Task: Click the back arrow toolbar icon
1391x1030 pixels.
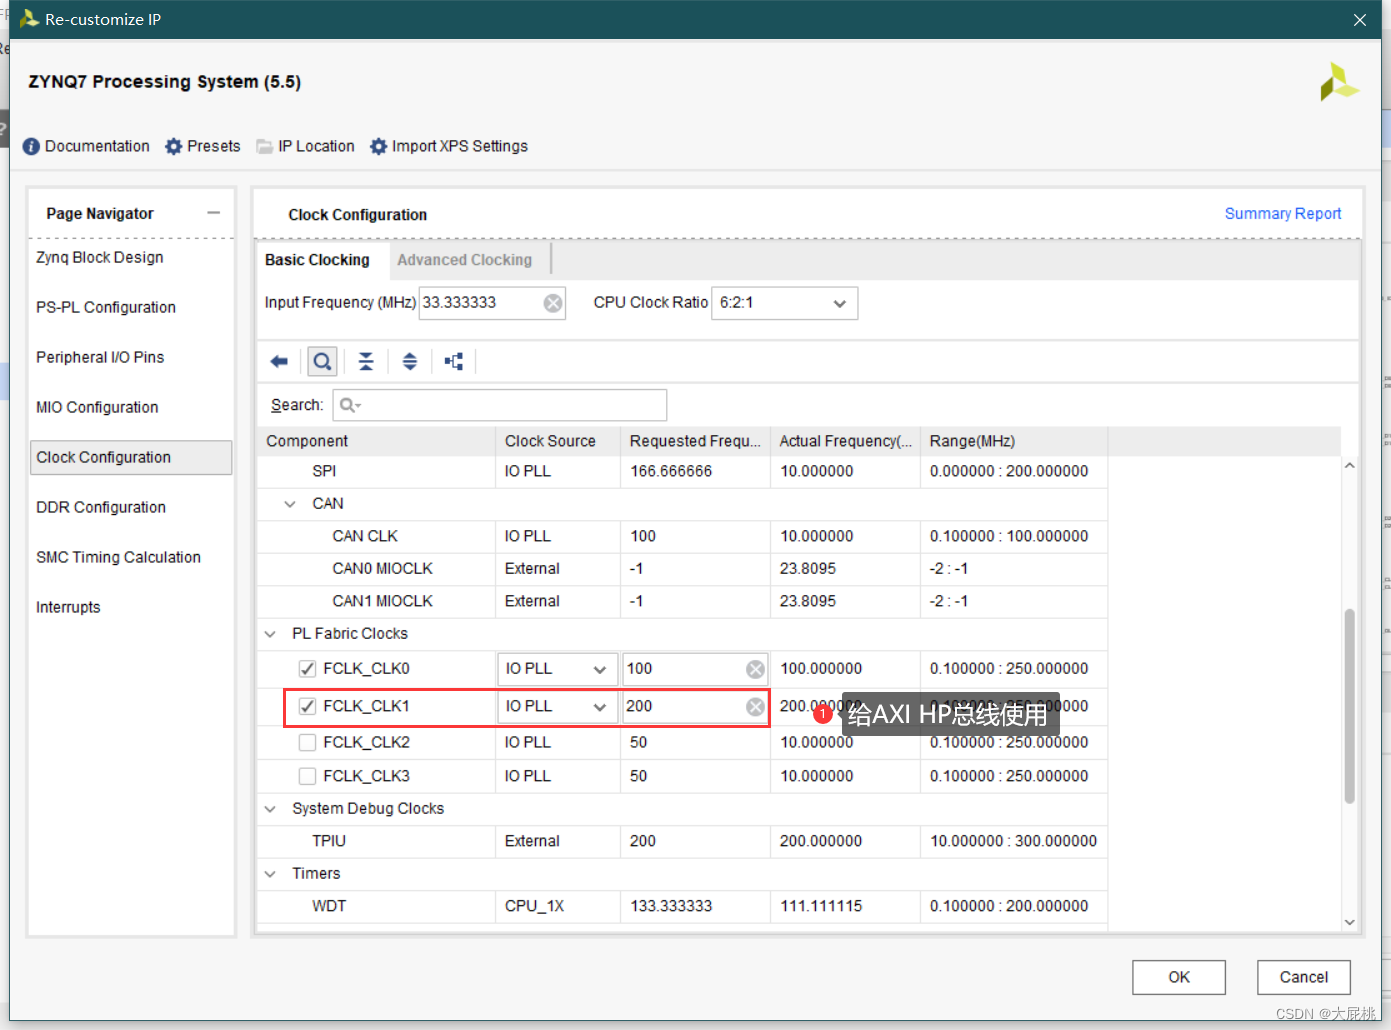Action: (279, 361)
